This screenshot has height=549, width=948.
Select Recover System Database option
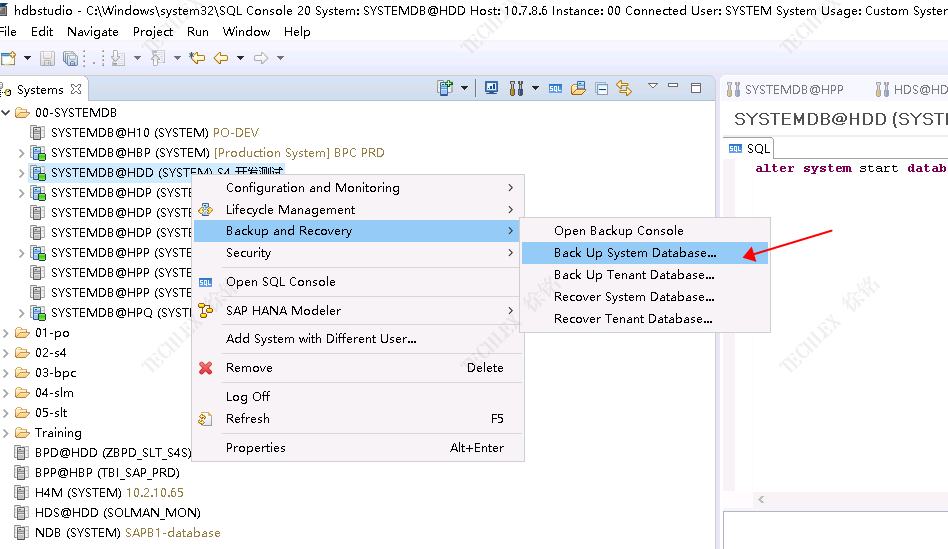click(x=634, y=297)
